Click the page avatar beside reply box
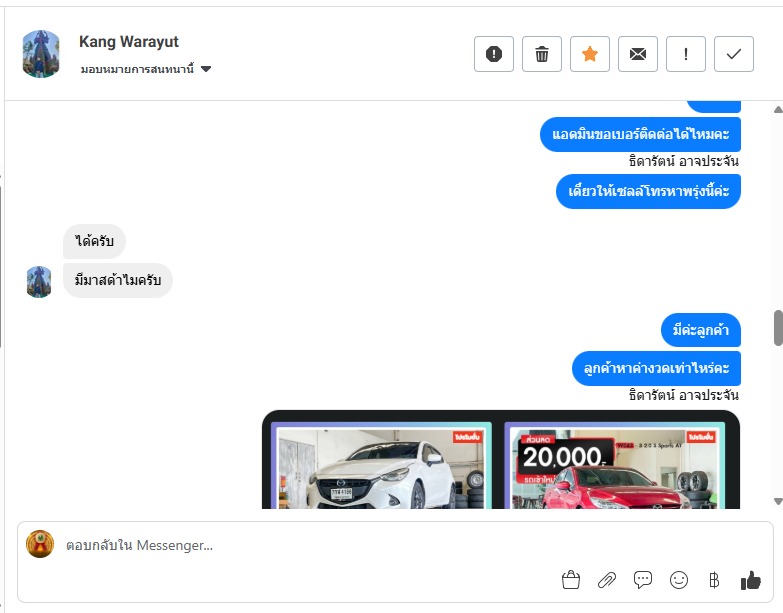This screenshot has height=613, width=783. click(40, 544)
